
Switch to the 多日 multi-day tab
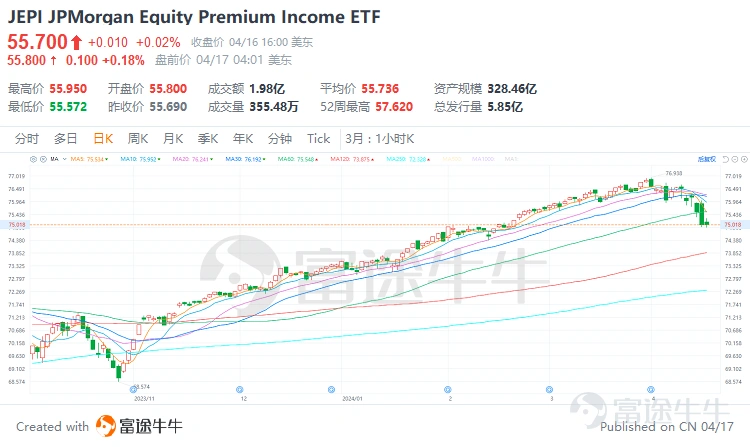tap(66, 139)
